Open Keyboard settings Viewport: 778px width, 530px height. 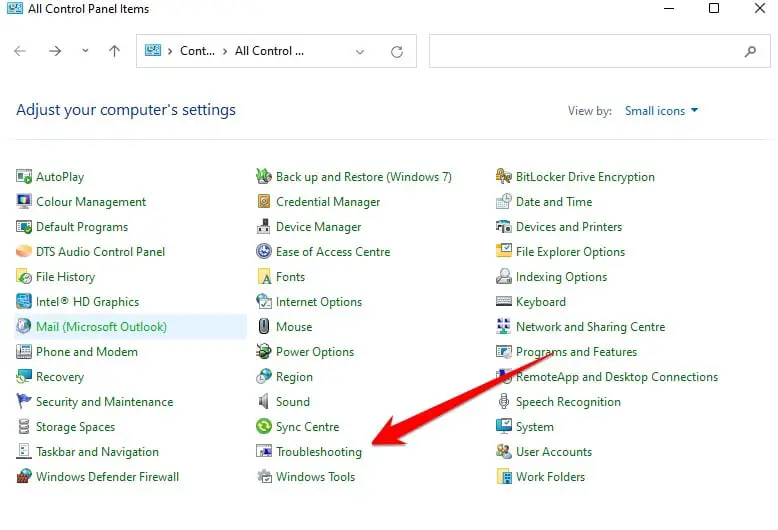tap(541, 302)
